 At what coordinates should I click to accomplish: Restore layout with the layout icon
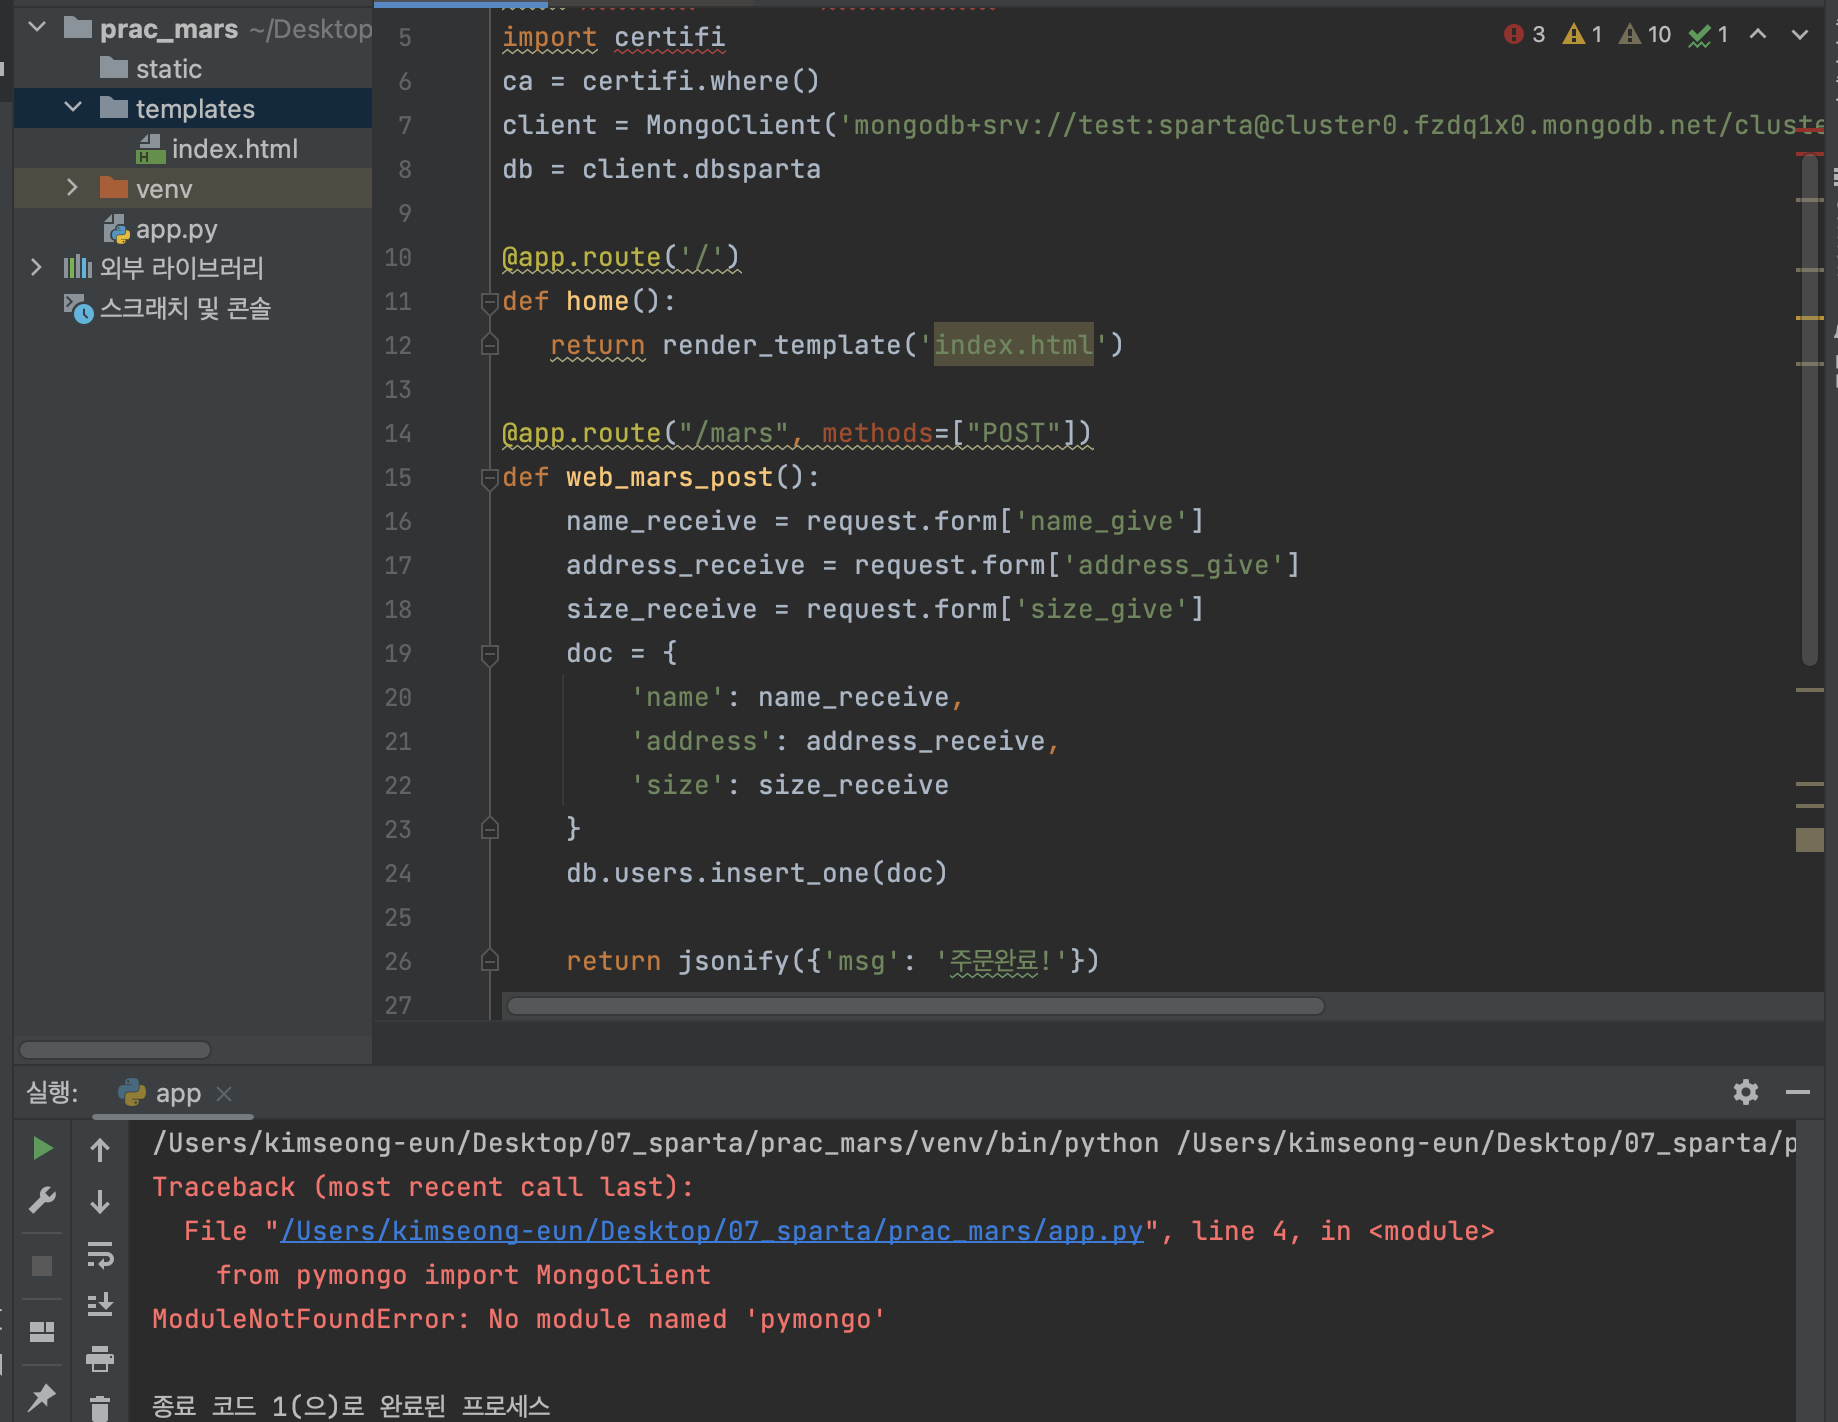42,1332
